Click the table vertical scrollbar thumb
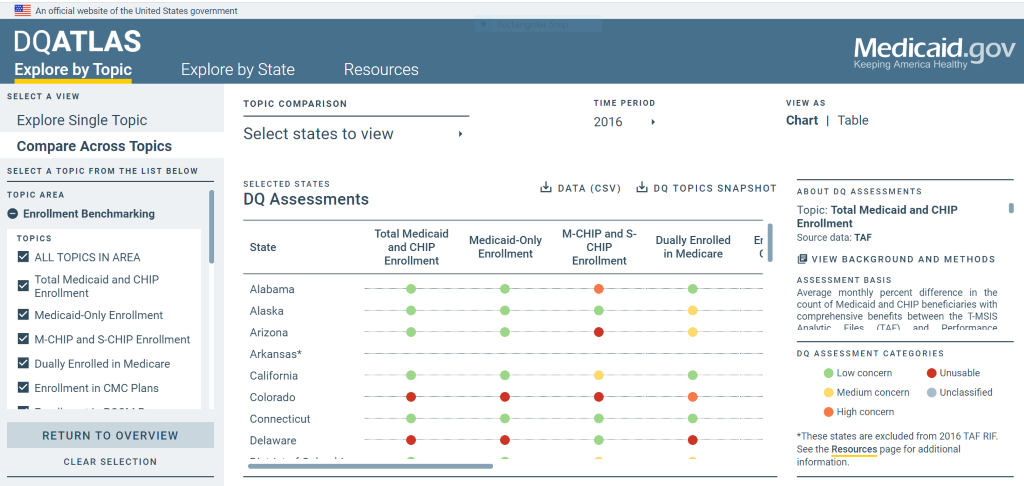Viewport: 1024px width, 486px height. pos(770,242)
